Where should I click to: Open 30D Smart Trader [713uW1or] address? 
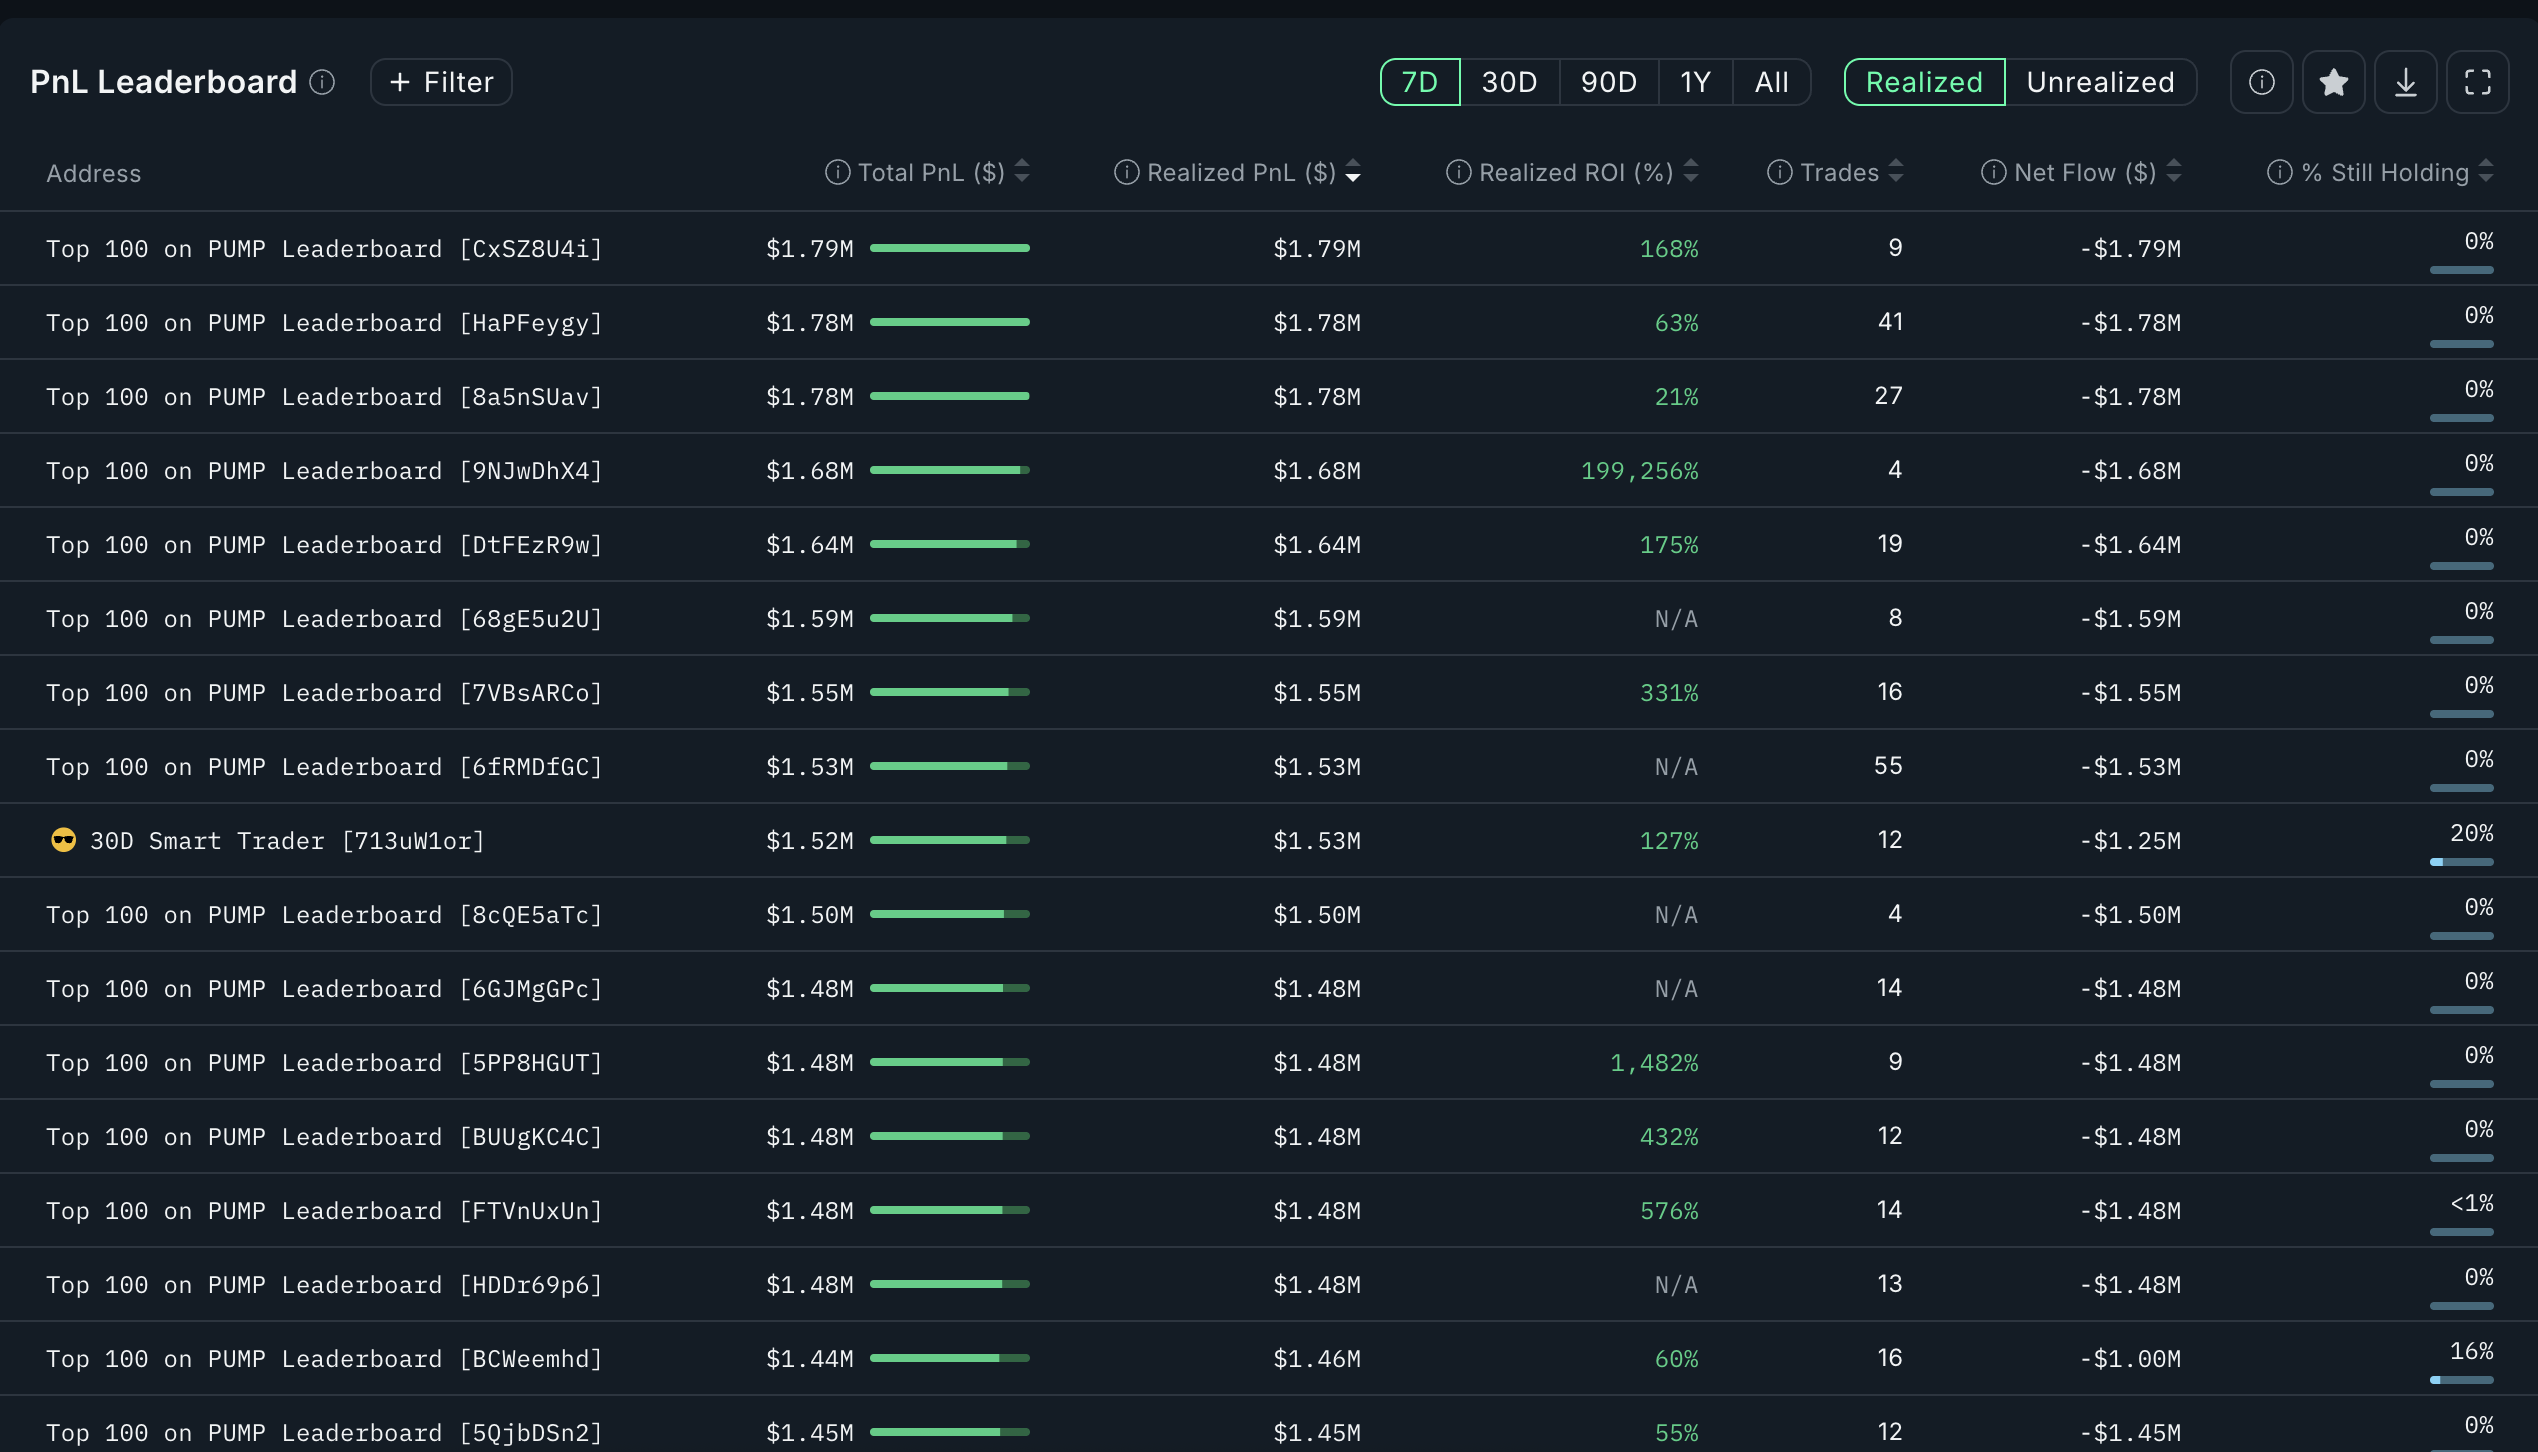(x=287, y=841)
